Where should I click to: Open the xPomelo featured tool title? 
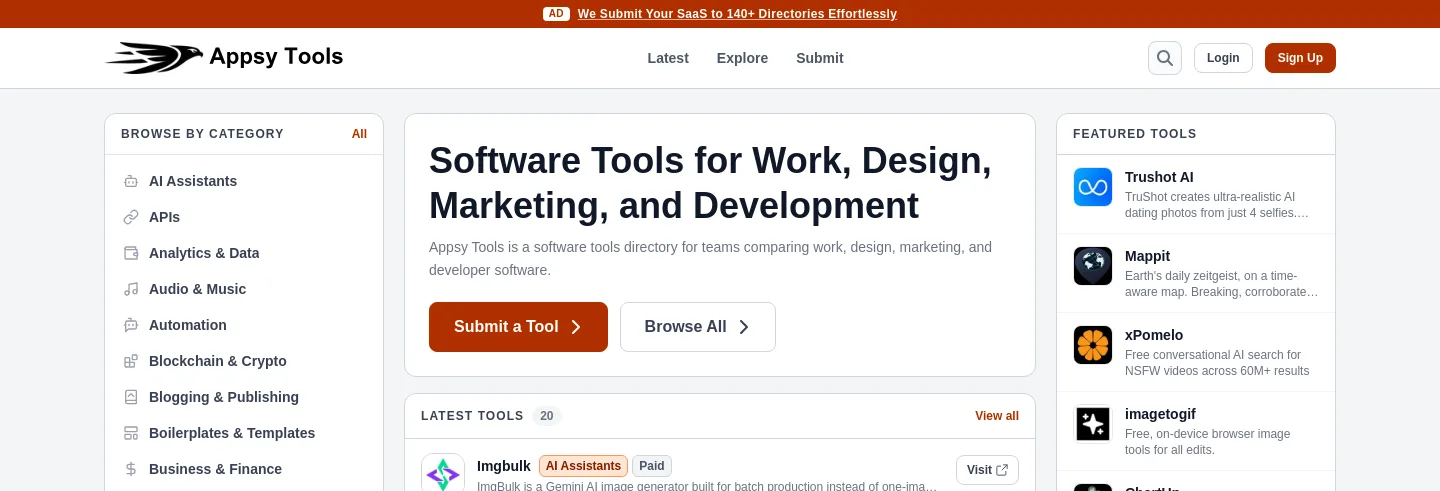tap(1154, 335)
